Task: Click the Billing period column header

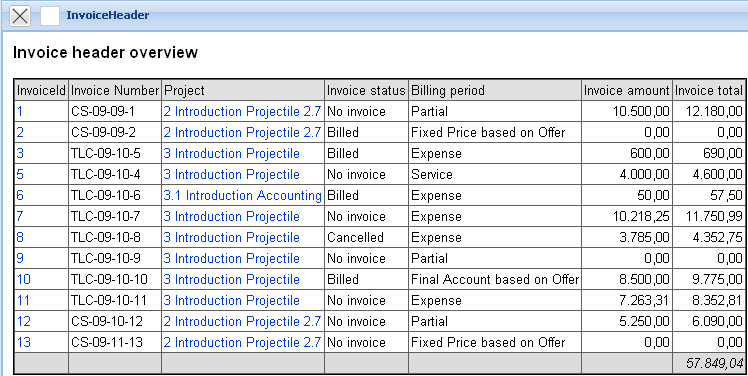Action: [x=495, y=90]
